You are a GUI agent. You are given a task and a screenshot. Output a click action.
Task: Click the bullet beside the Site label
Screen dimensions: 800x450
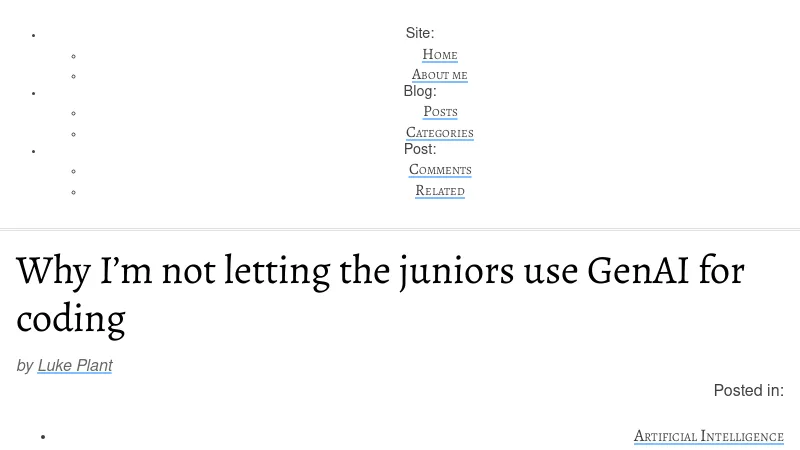[x=33, y=36]
